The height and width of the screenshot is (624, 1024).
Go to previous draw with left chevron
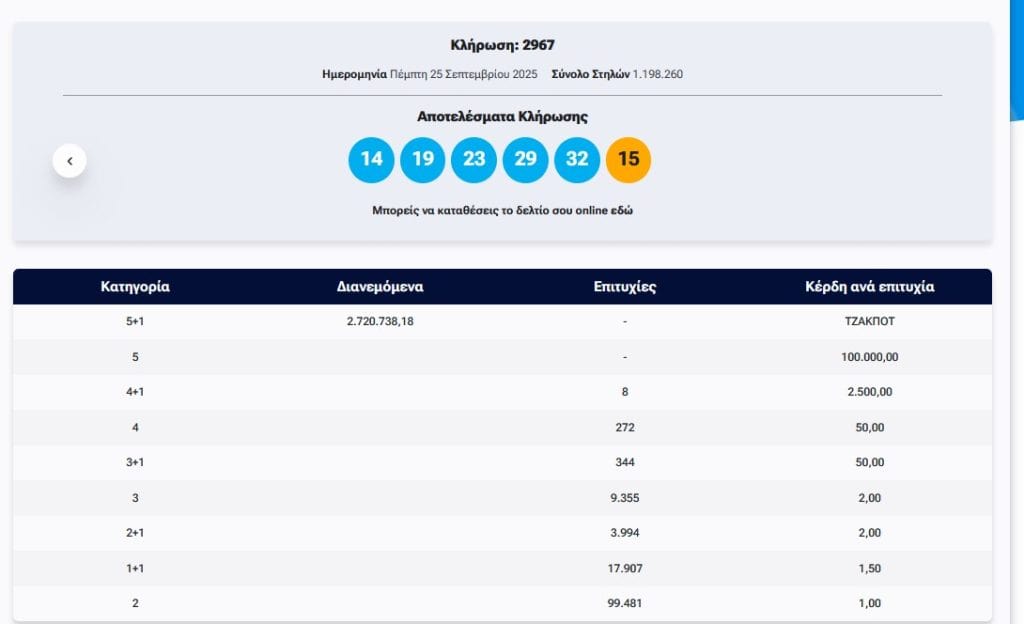69,160
